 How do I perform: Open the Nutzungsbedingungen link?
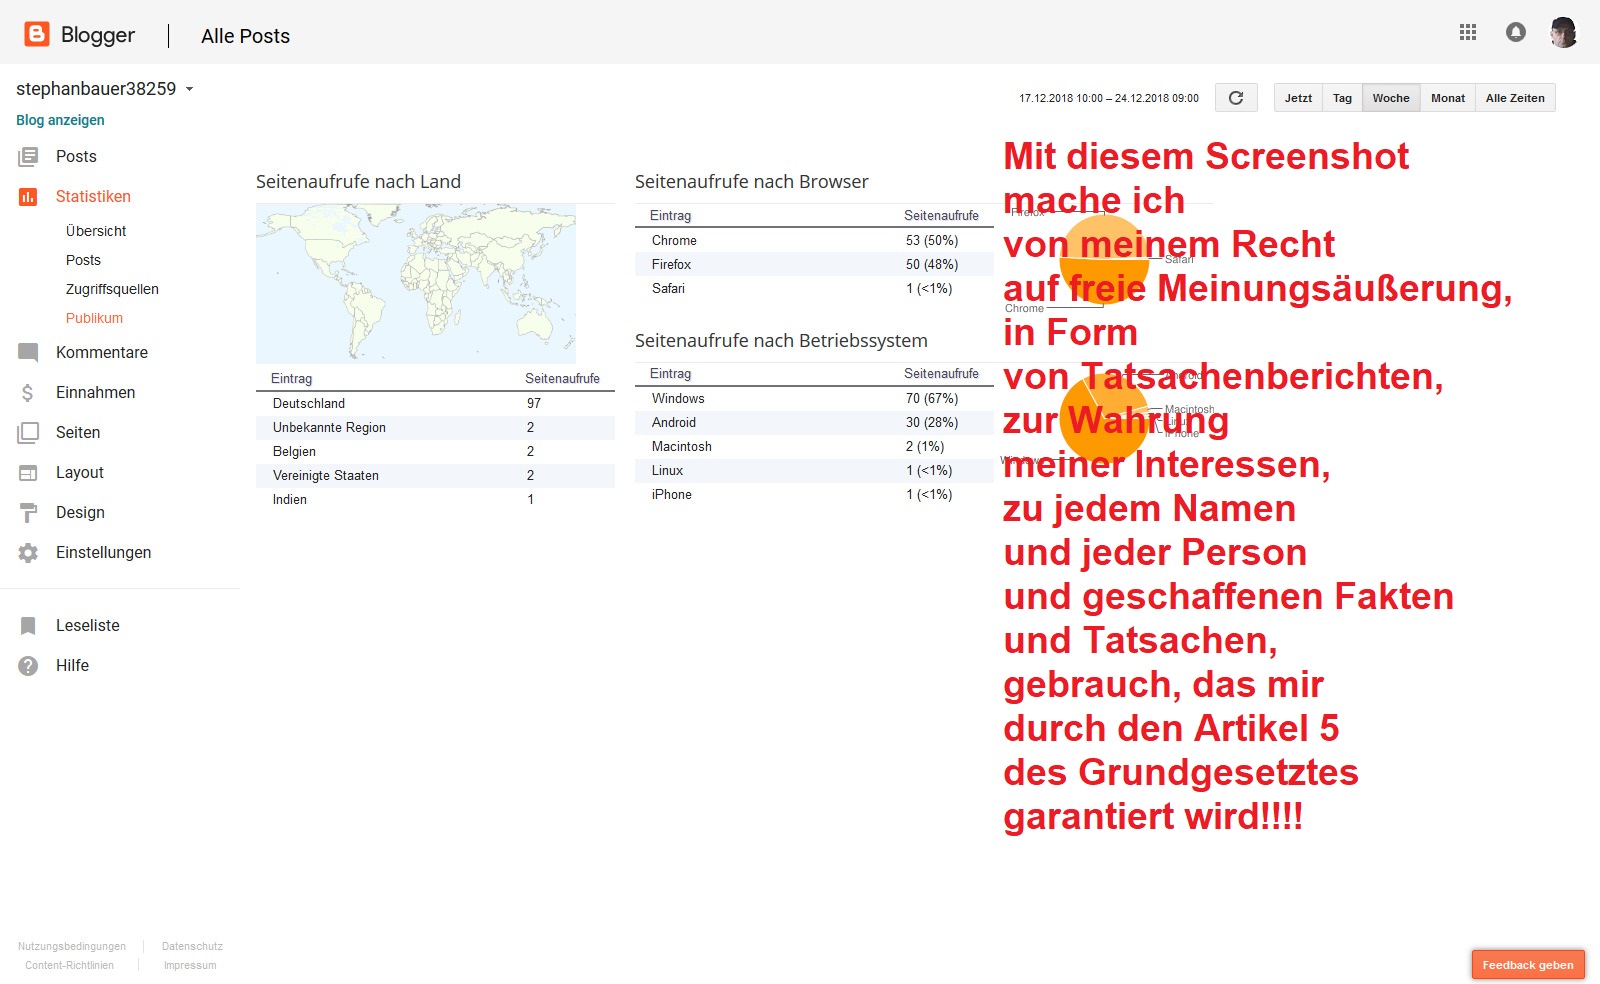pos(72,946)
